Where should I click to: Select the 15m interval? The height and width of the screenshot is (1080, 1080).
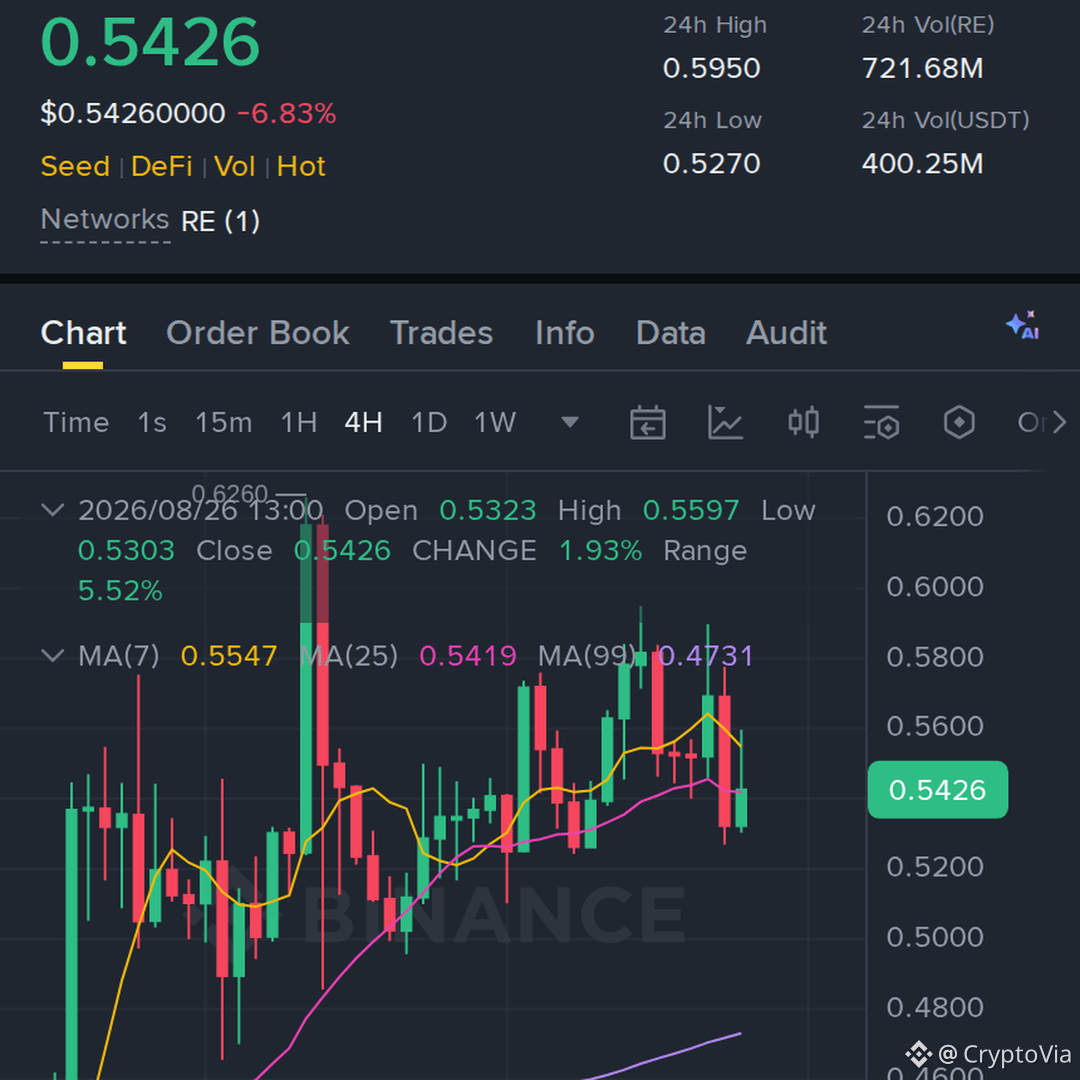point(223,422)
